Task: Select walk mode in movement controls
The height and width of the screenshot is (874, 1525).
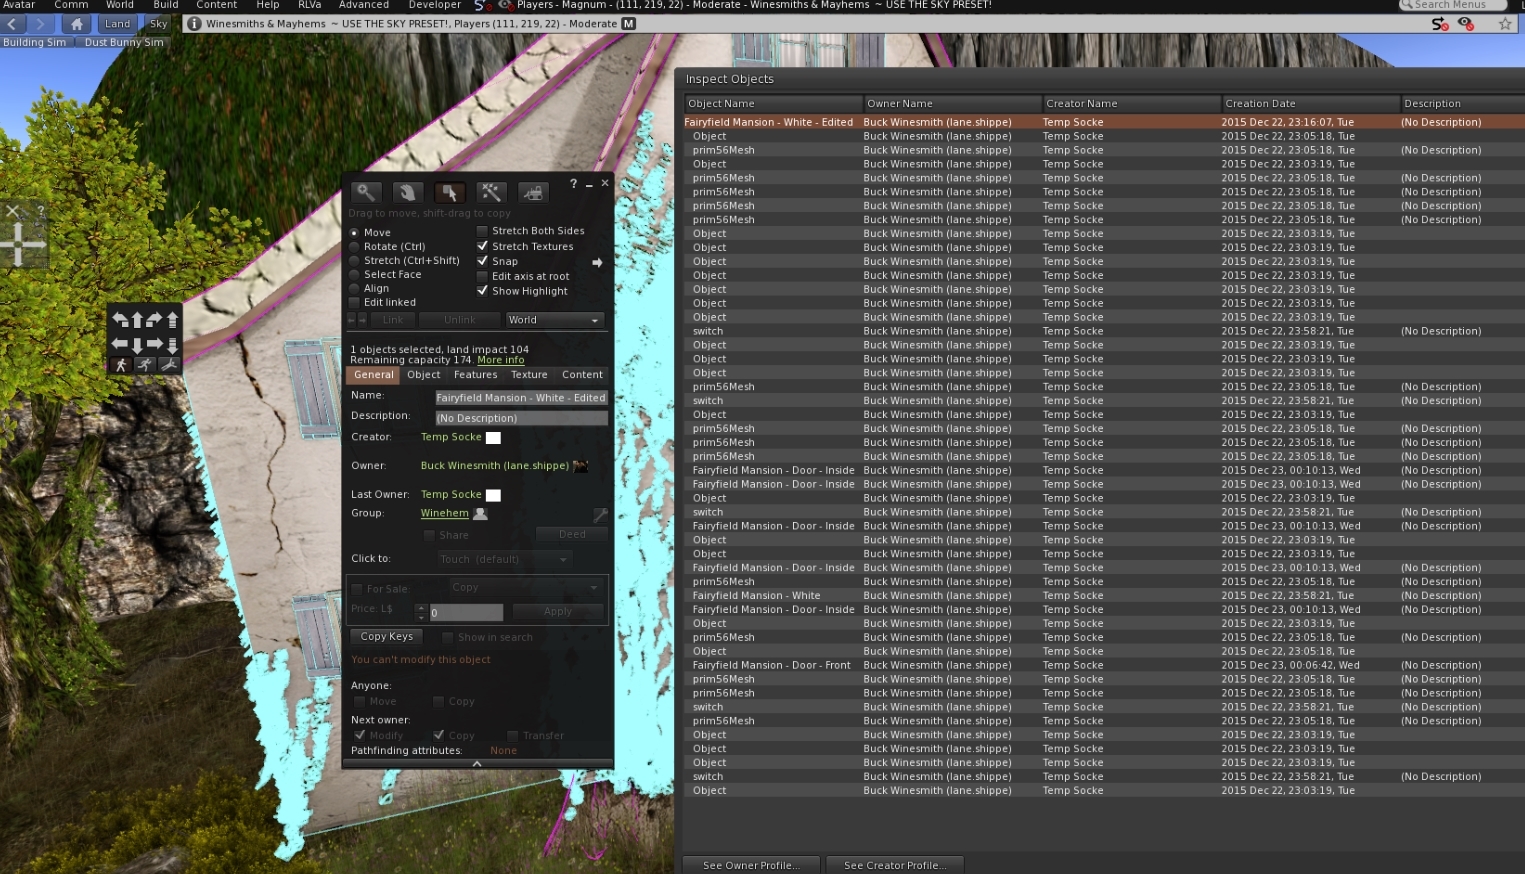Action: pos(121,365)
